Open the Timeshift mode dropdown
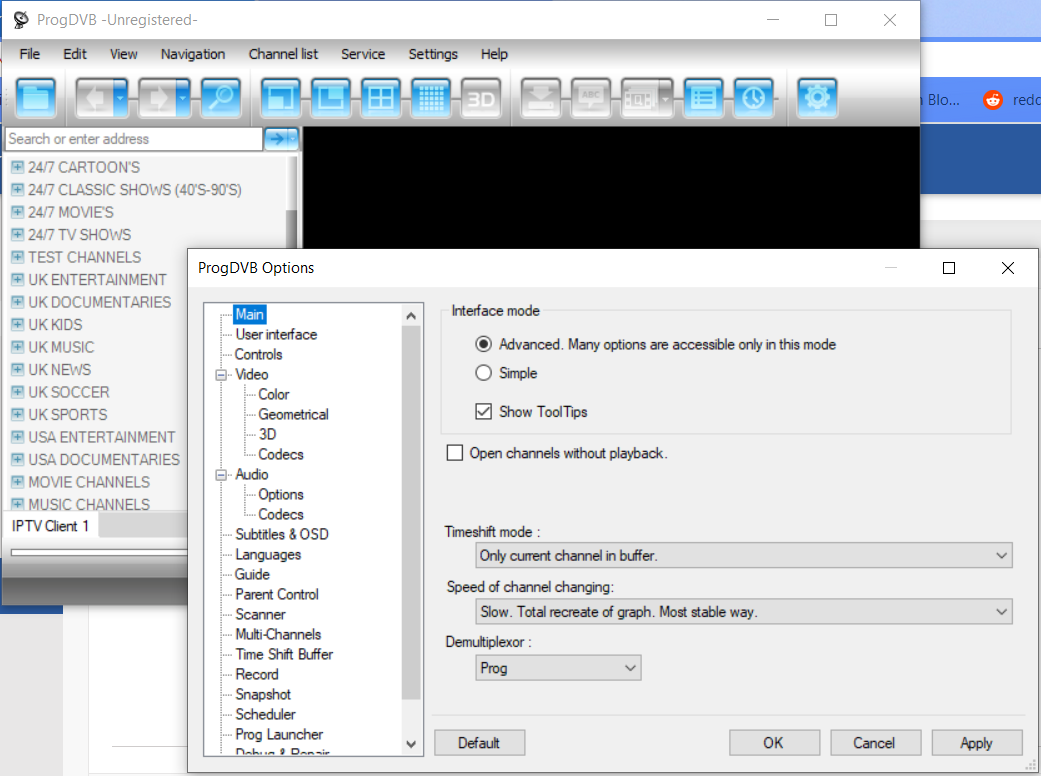 coord(744,555)
